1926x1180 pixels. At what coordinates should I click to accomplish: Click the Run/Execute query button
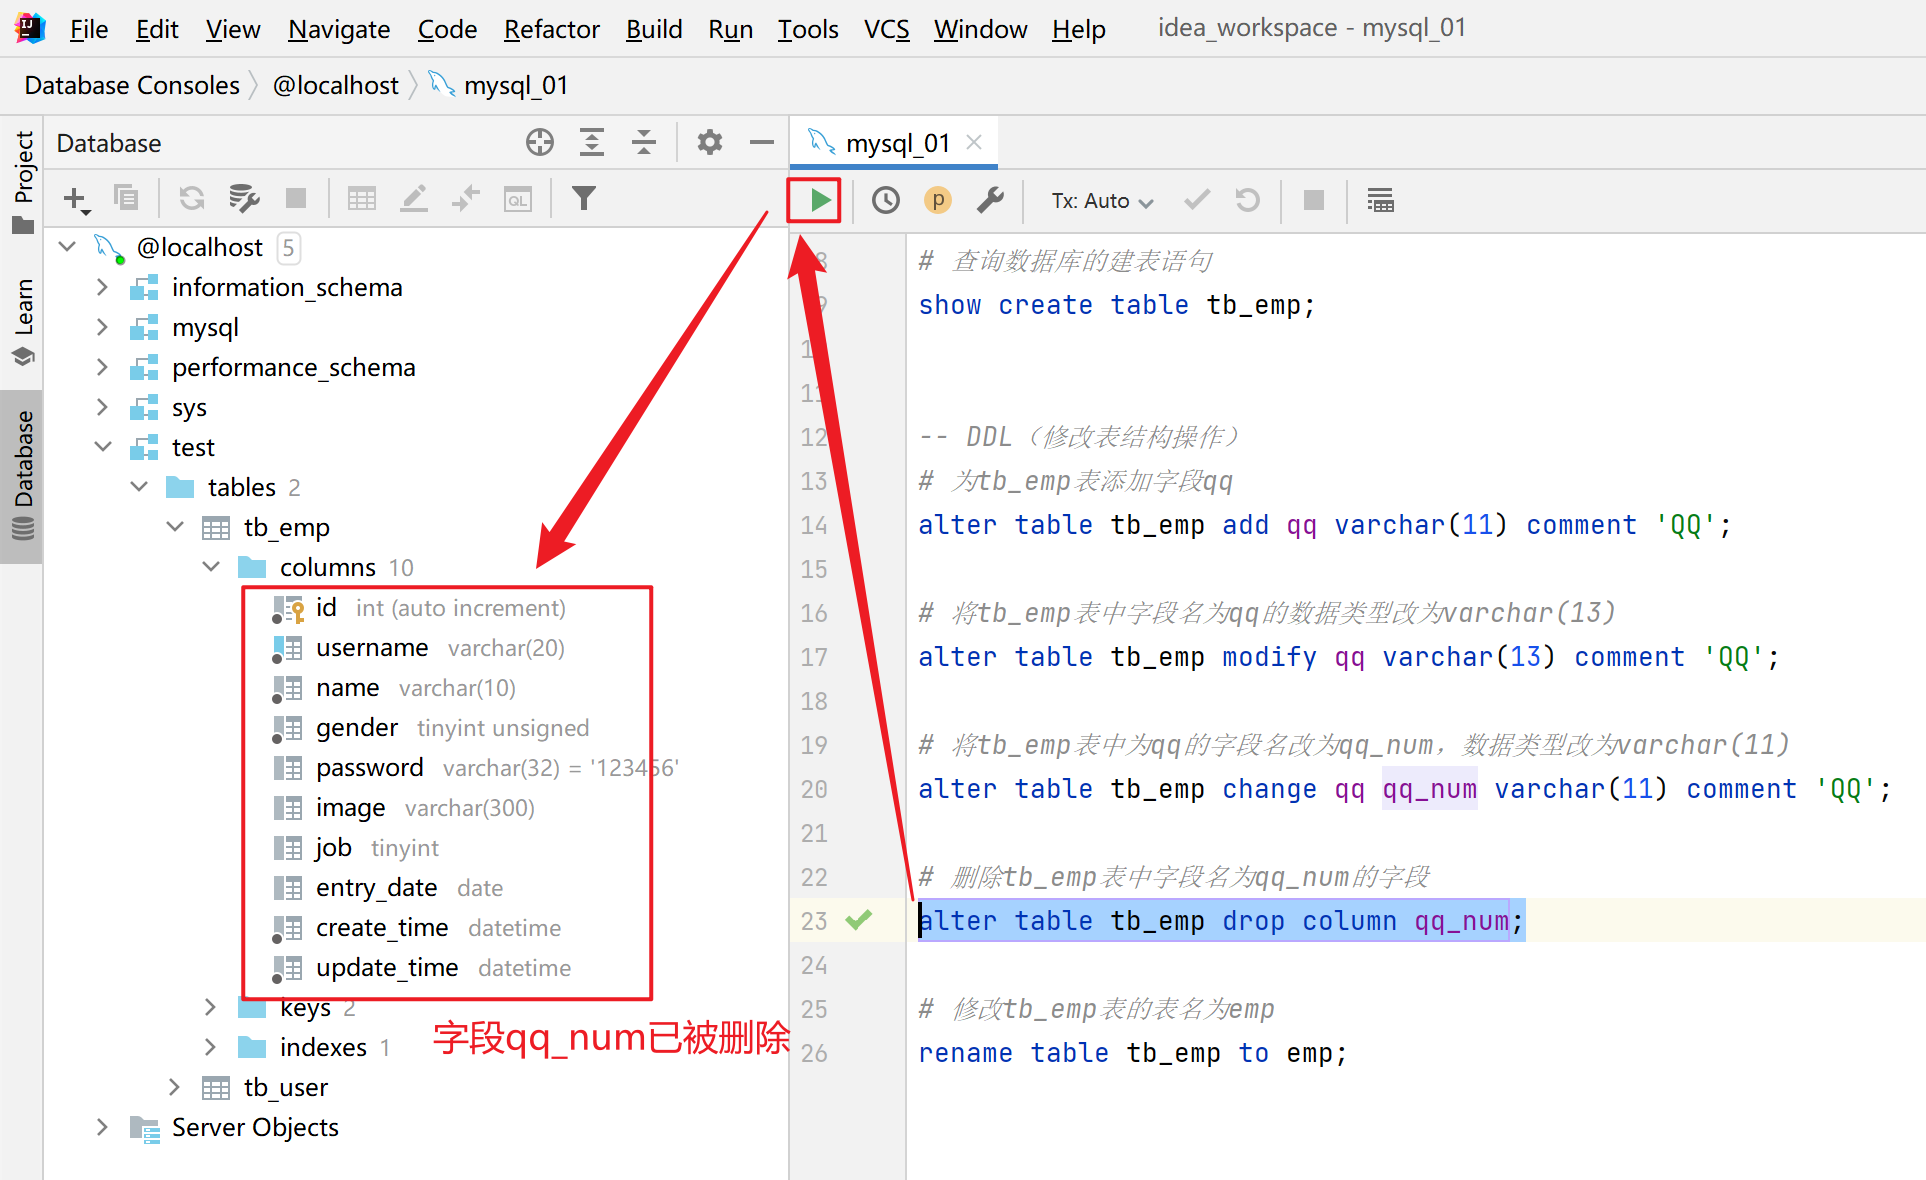point(817,199)
